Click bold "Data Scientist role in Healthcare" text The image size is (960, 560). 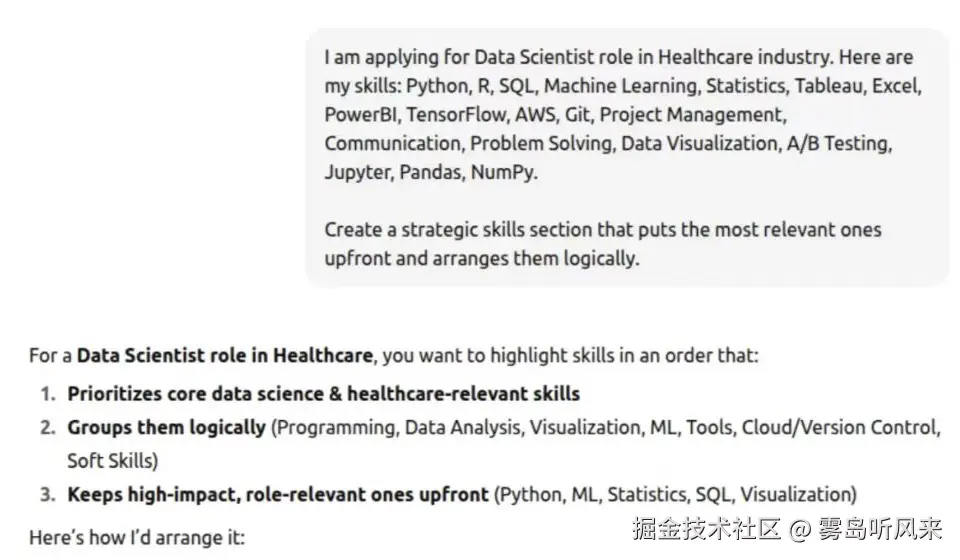[225, 355]
